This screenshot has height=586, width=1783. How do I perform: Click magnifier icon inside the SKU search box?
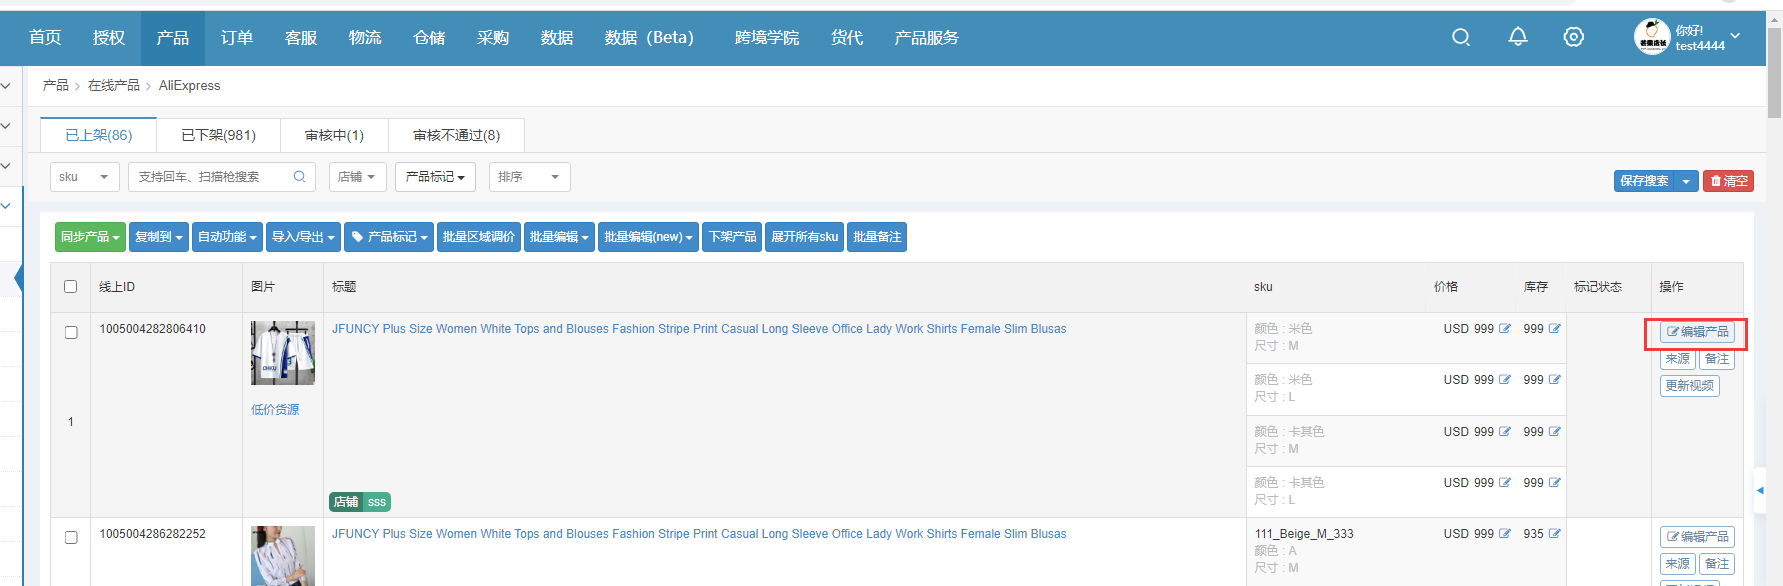pos(299,177)
